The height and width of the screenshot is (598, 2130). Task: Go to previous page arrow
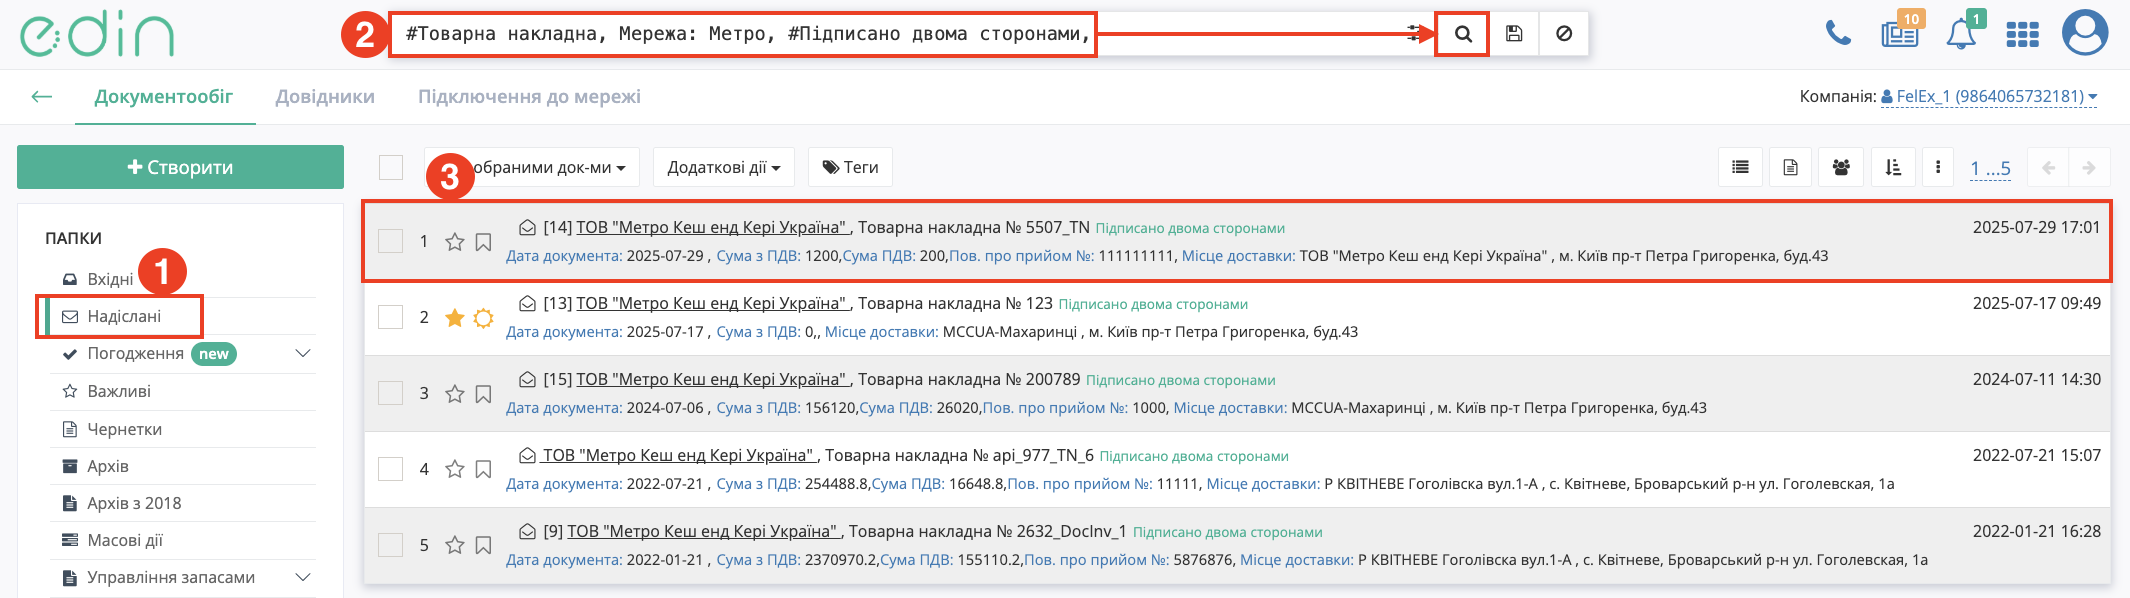2048,167
